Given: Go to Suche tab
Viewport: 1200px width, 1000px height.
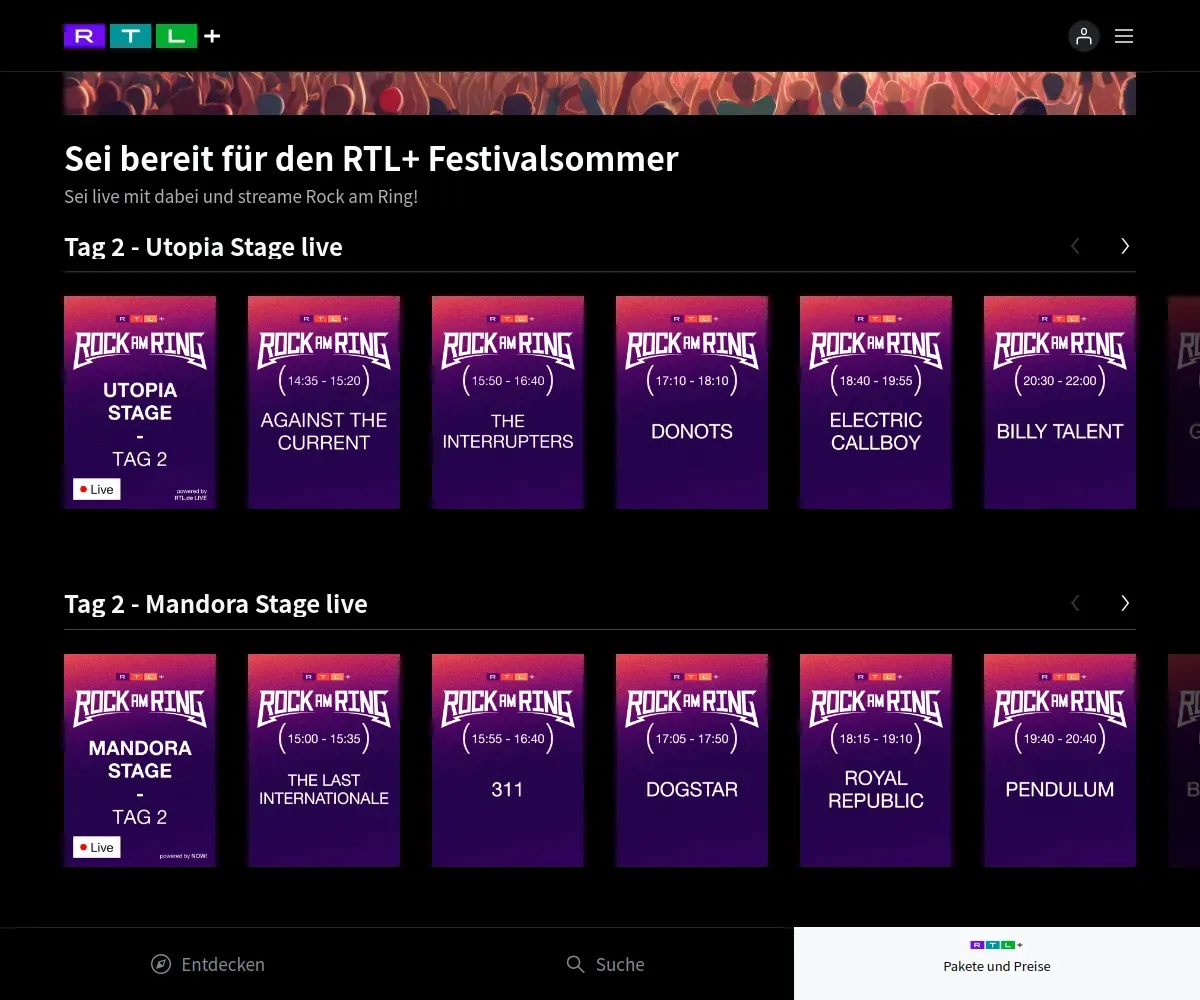Looking at the screenshot, I should click(x=605, y=964).
